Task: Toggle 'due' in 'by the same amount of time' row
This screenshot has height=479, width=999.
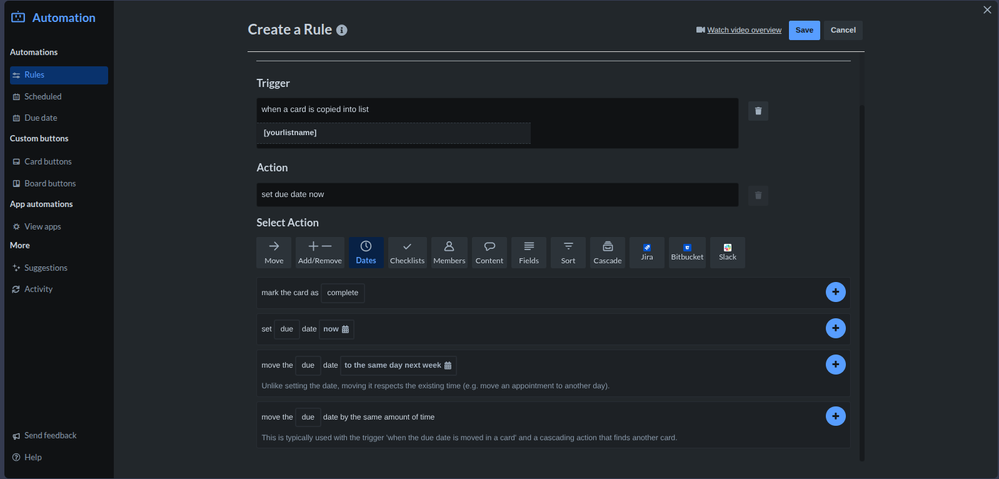Action: (308, 417)
